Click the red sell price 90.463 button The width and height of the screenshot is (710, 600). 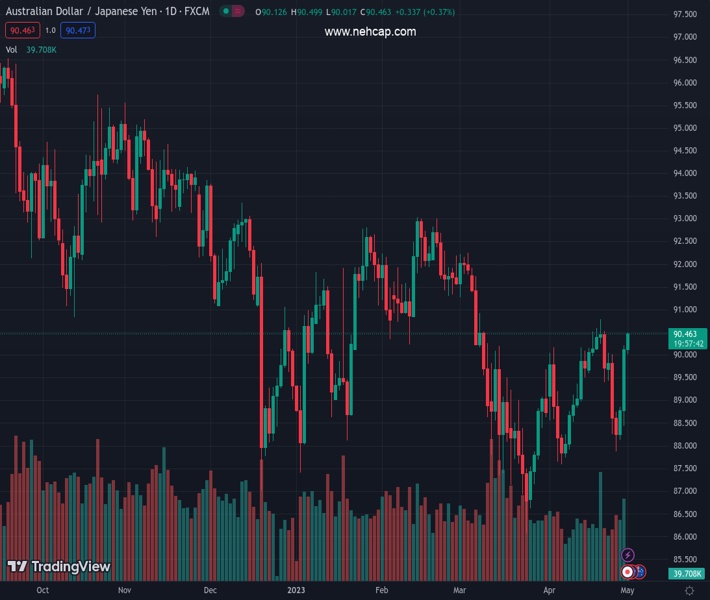click(22, 30)
